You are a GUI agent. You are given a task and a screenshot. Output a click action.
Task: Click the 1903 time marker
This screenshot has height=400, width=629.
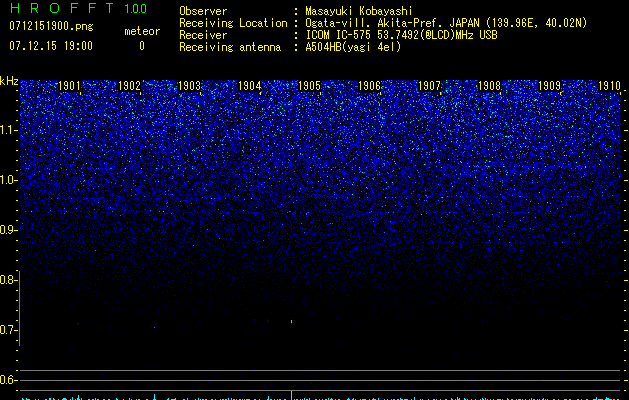[189, 86]
